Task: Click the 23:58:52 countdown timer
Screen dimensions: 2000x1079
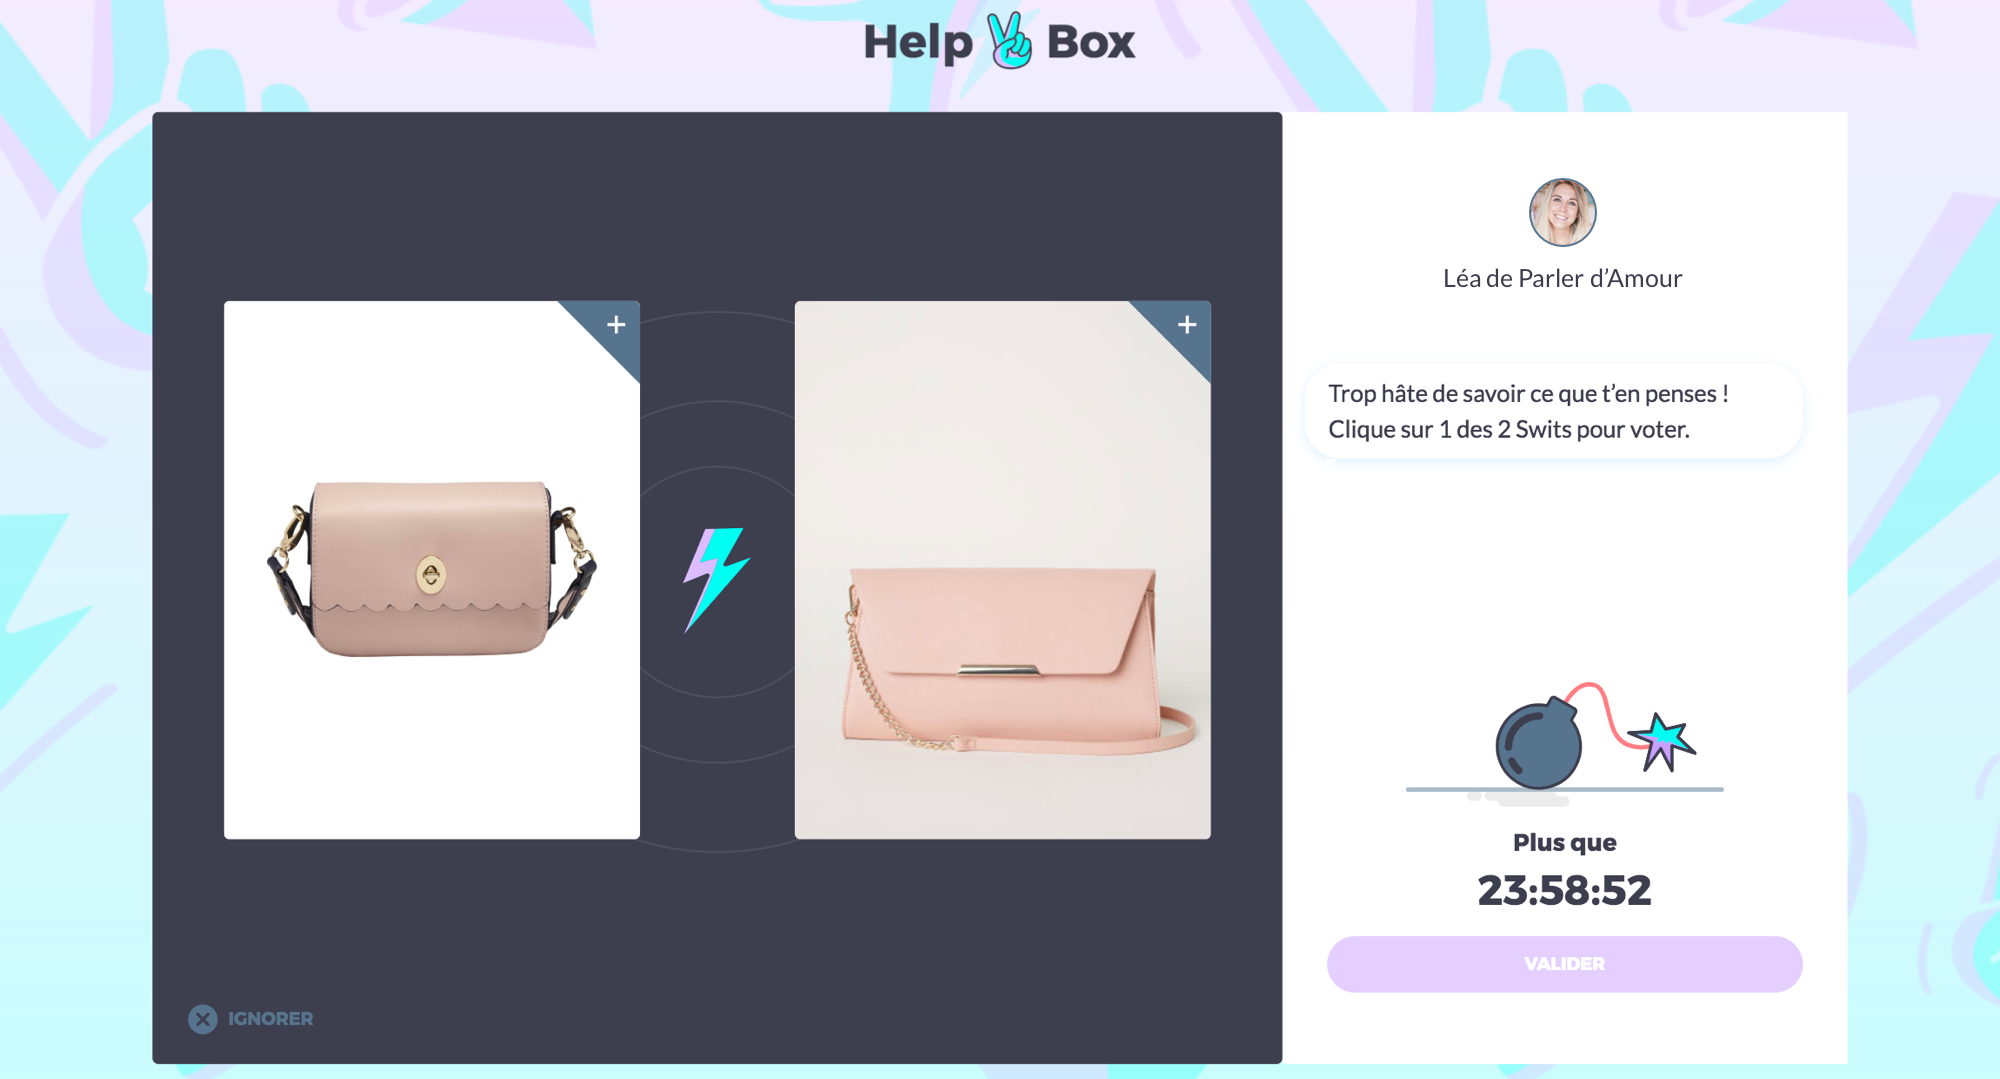Action: (x=1564, y=890)
